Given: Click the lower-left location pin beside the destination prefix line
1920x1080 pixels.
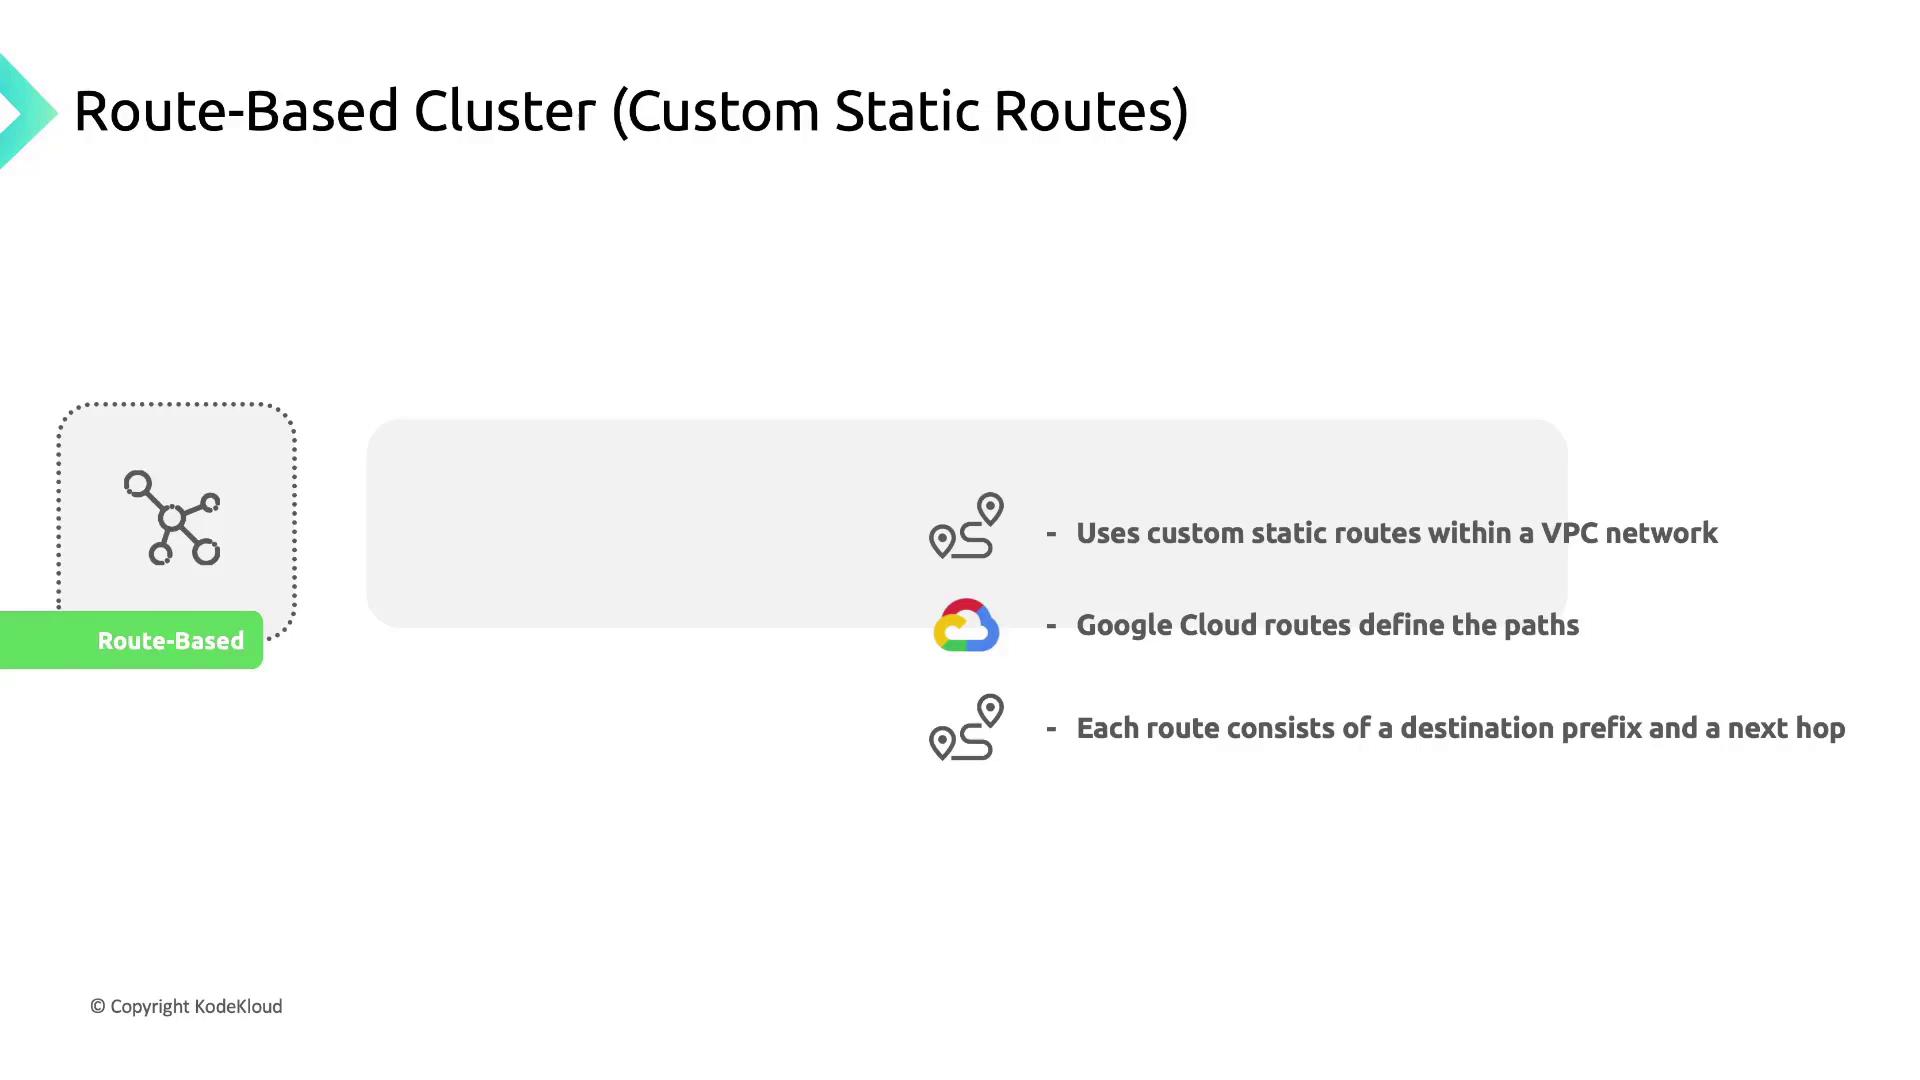Looking at the screenshot, I should click(941, 743).
